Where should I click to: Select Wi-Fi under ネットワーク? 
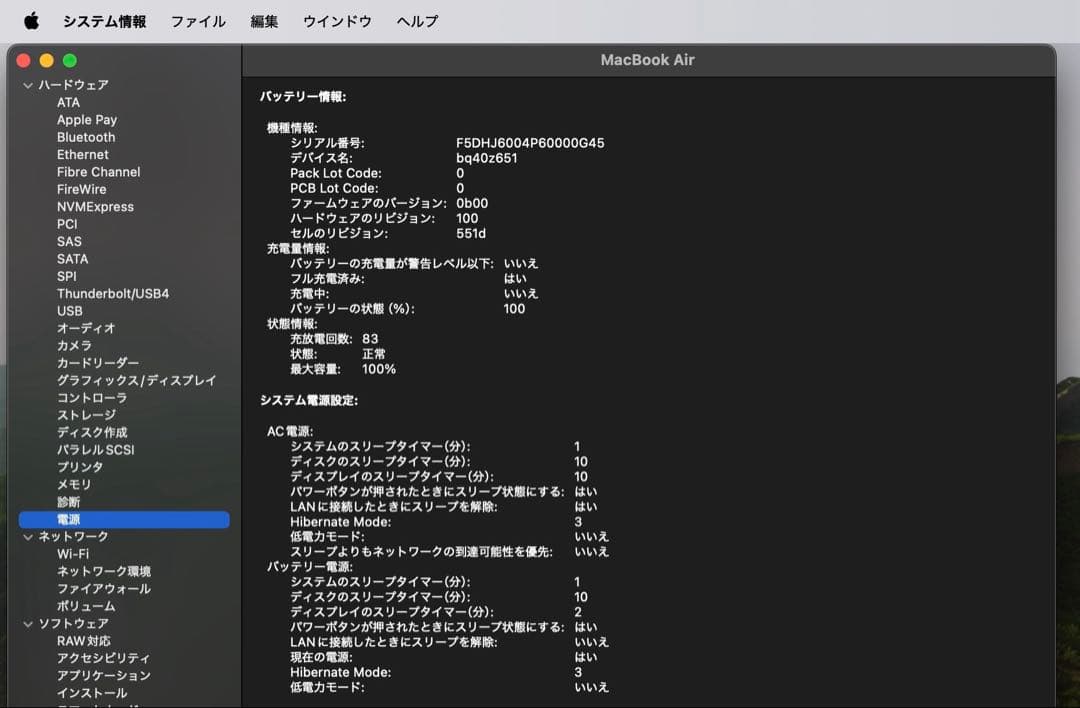coord(74,553)
